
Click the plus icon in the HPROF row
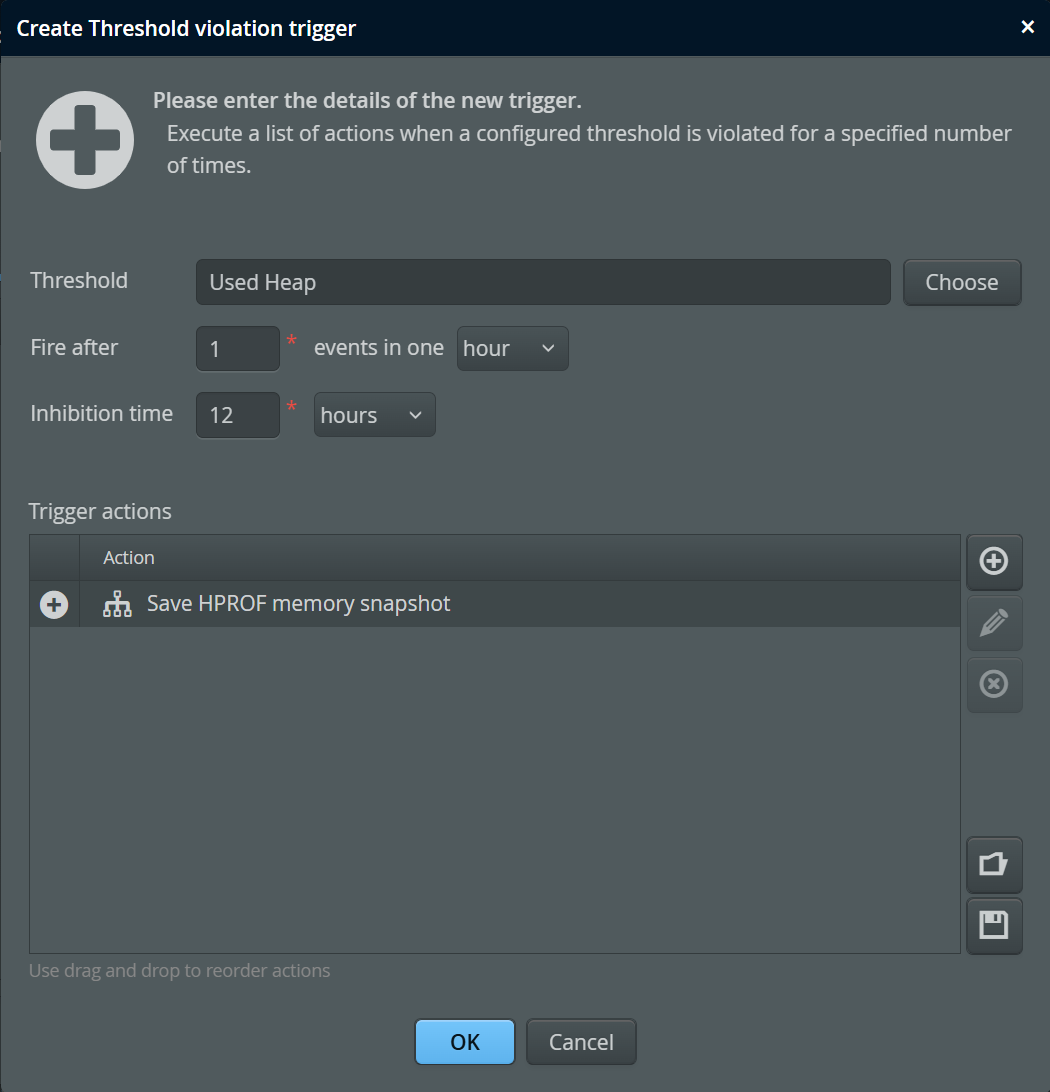54,604
